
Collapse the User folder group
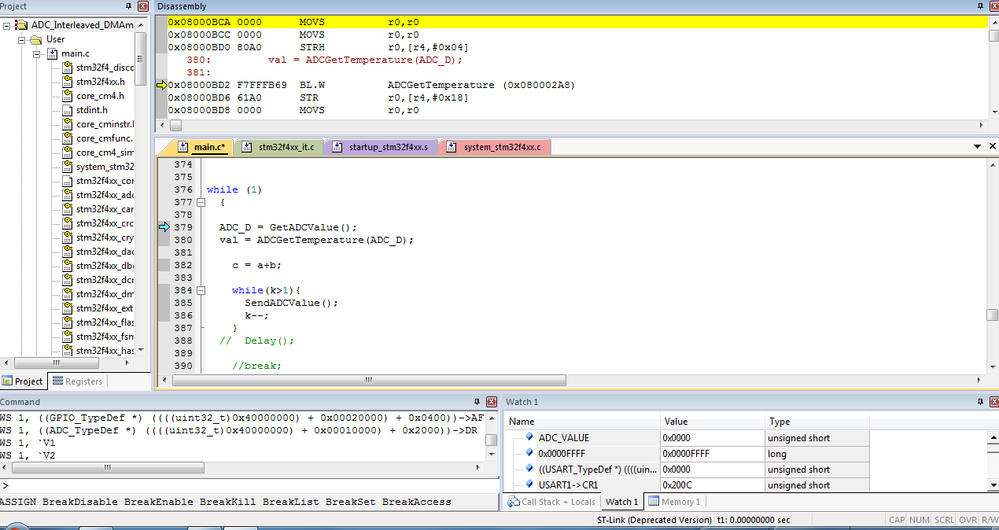tap(23, 40)
